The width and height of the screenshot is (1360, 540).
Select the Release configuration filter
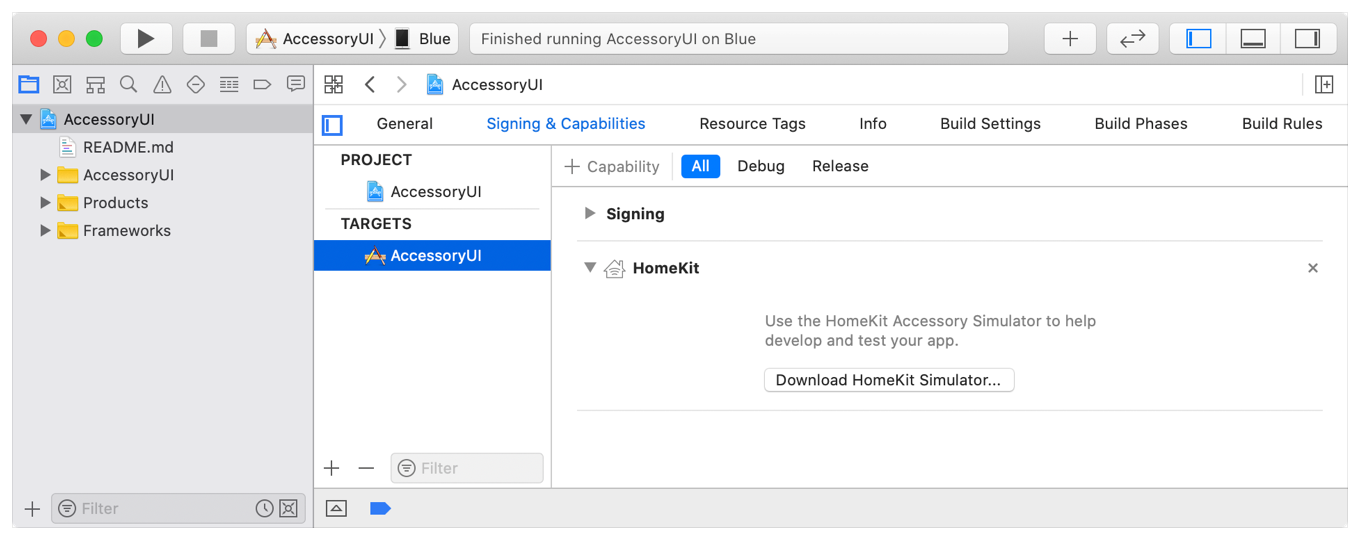(840, 166)
